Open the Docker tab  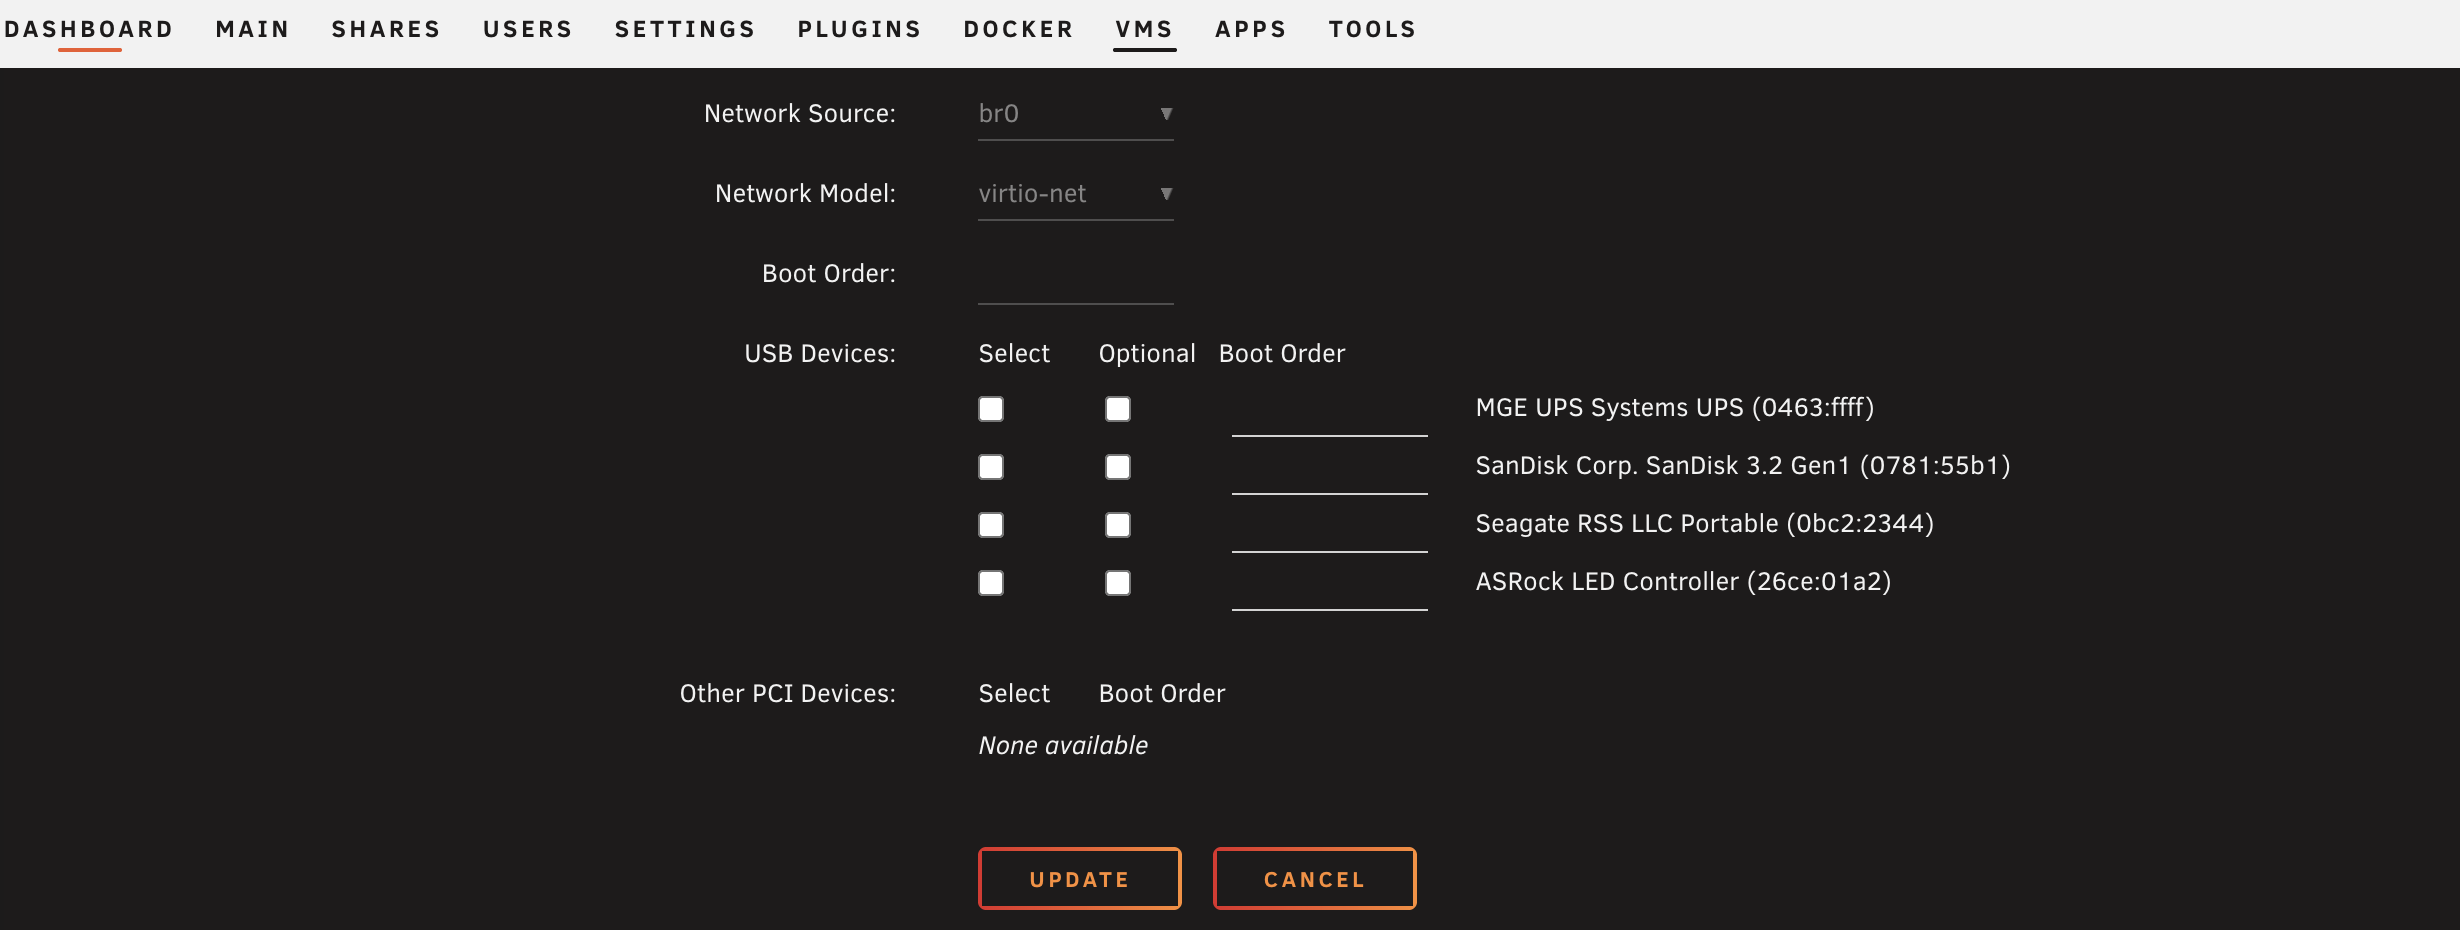1018,29
